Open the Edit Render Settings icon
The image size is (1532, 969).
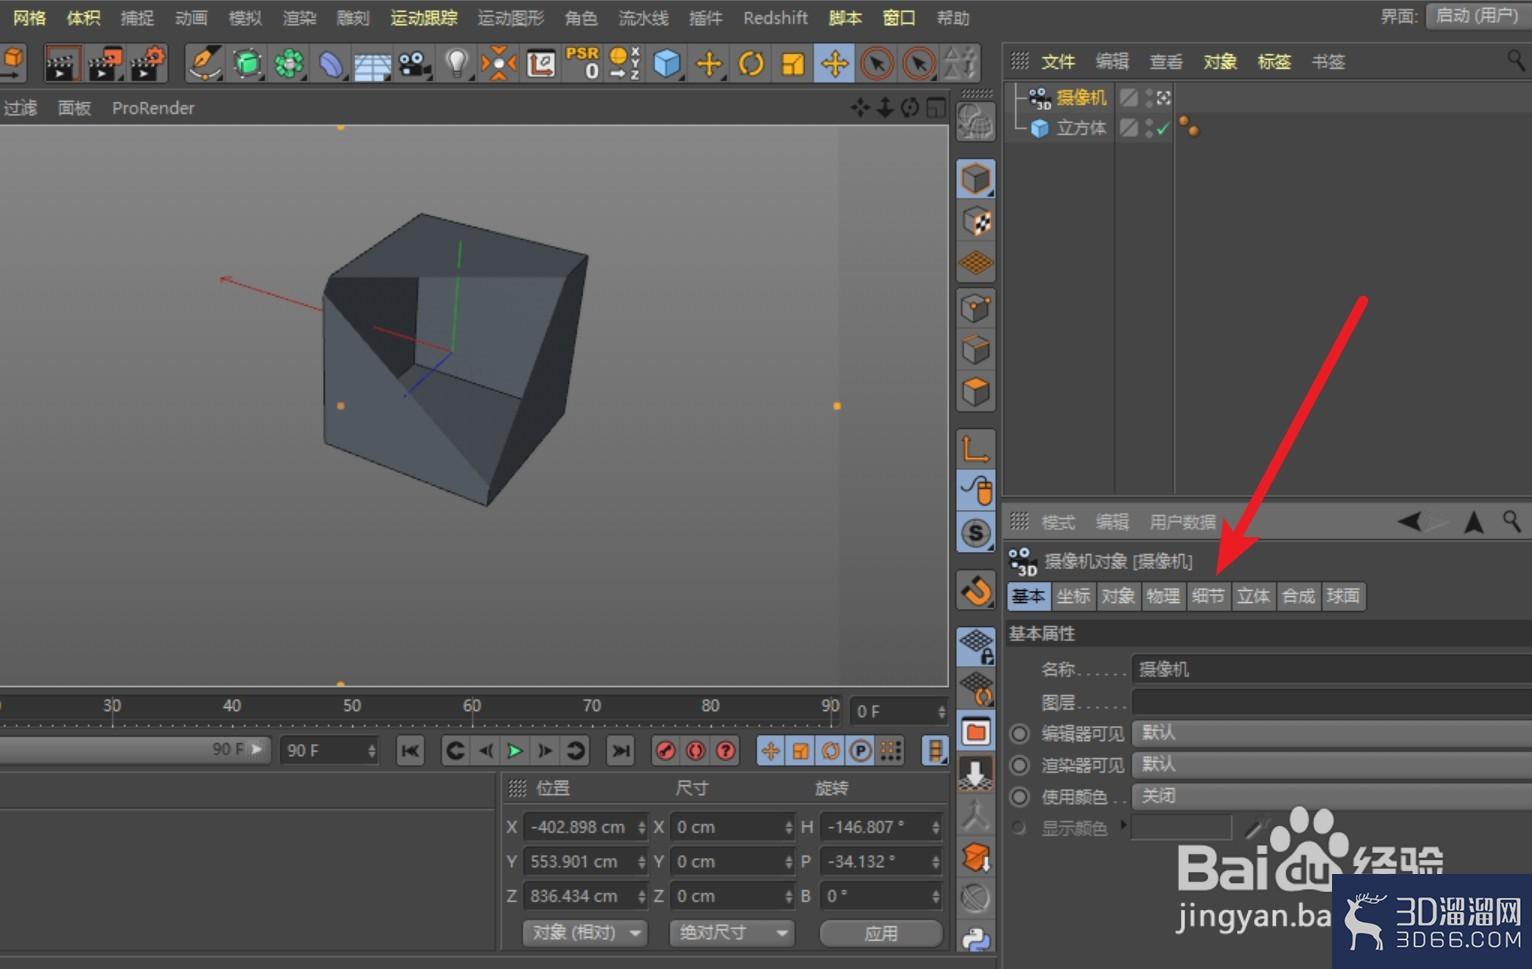(x=148, y=64)
